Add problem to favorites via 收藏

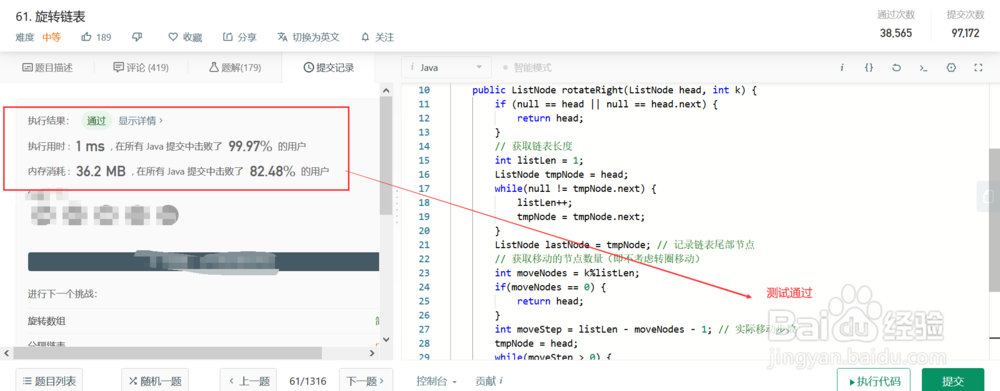[185, 37]
